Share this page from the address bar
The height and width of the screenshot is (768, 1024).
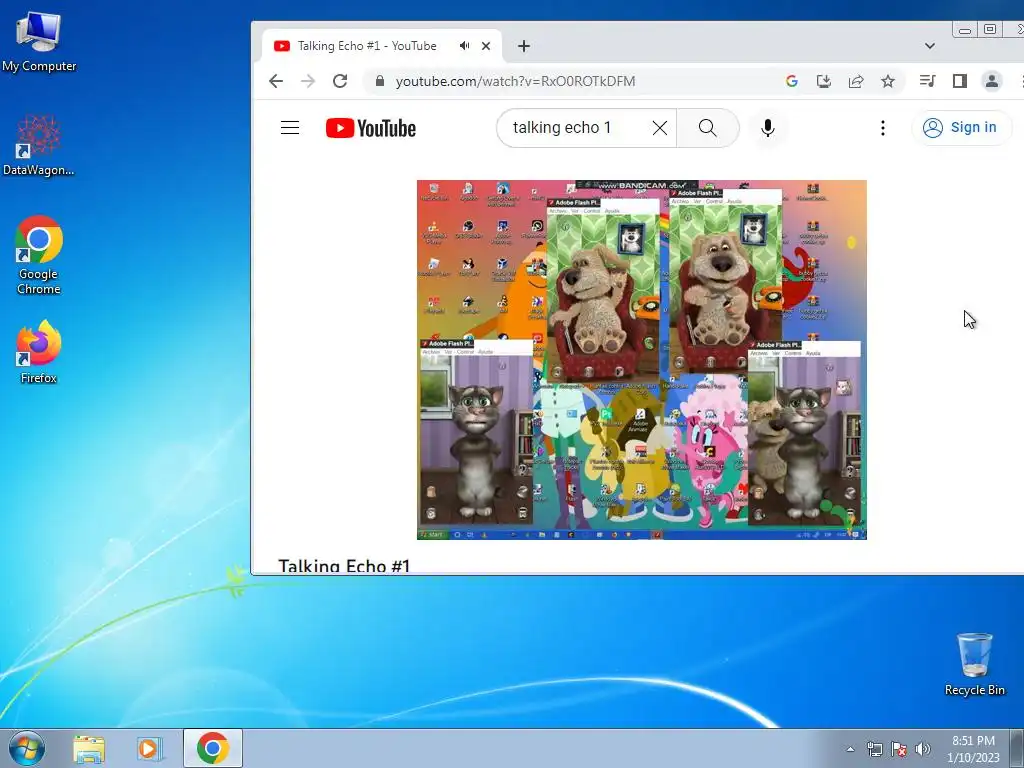tap(856, 81)
